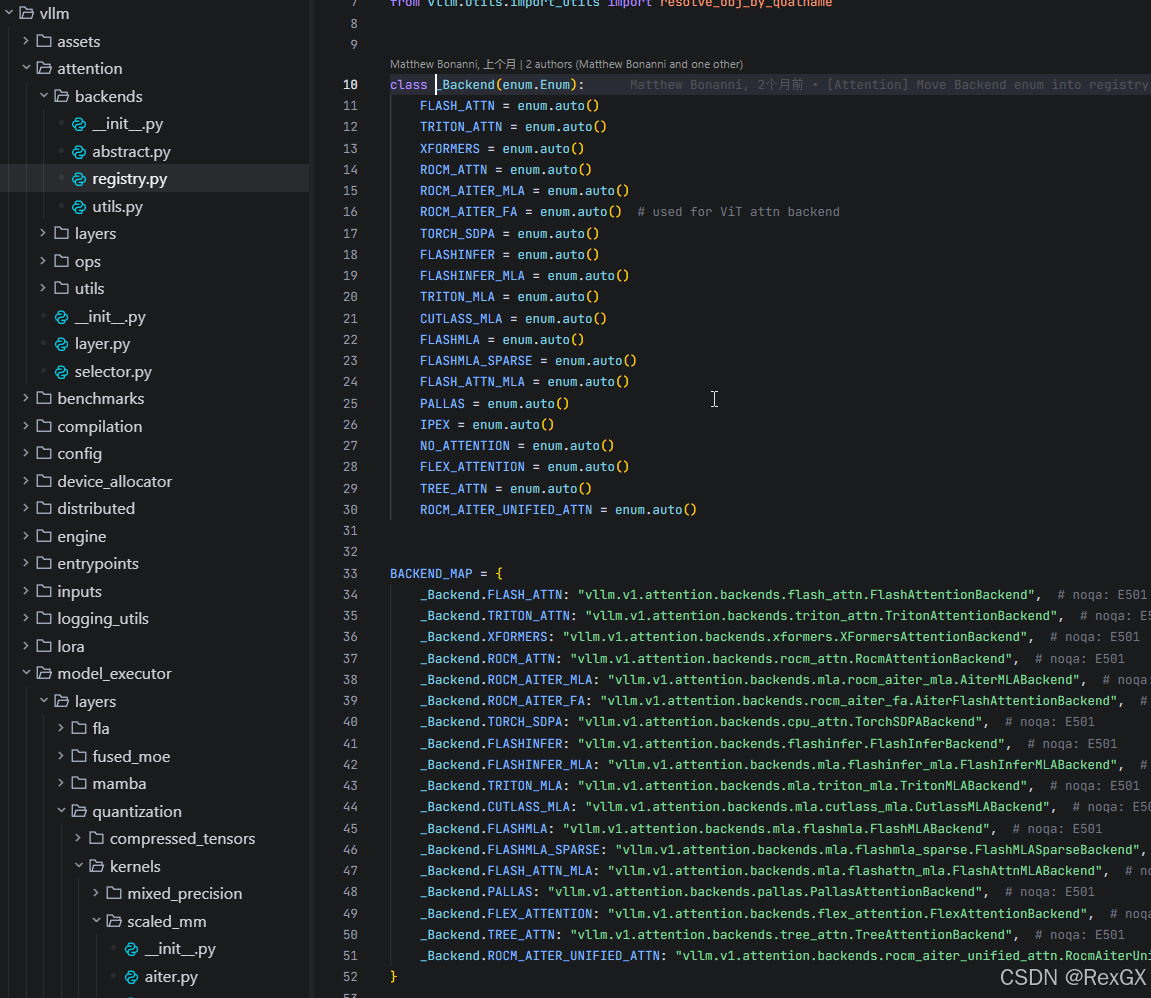Collapse the backends folder chevron

pos(44,96)
